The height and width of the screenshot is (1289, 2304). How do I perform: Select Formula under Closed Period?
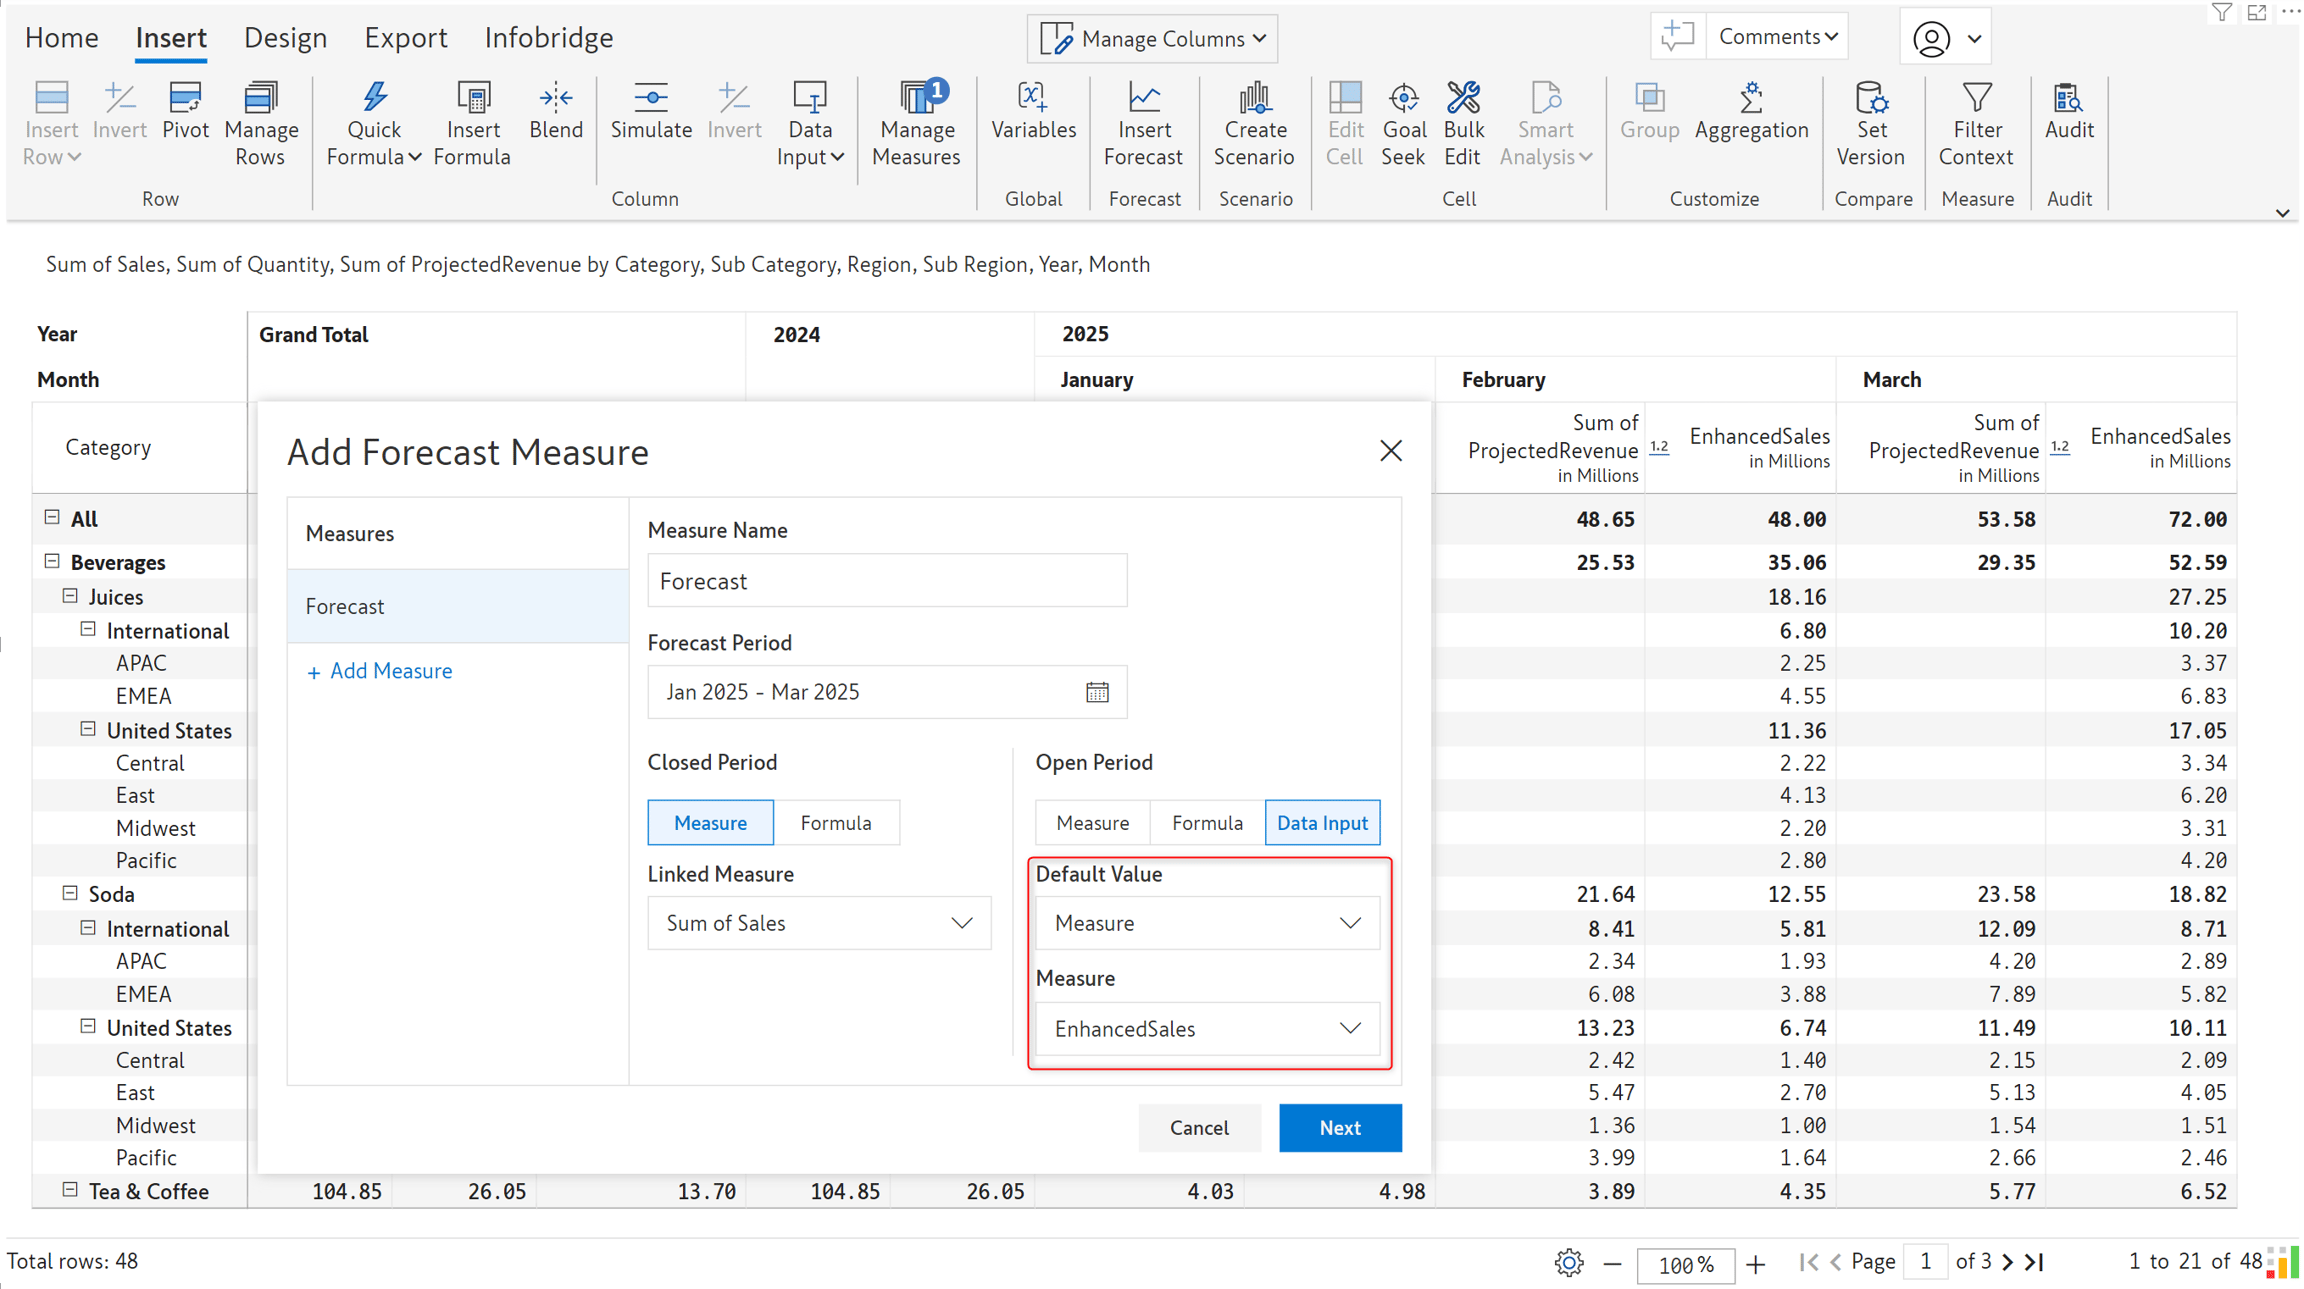pyautogui.click(x=835, y=822)
